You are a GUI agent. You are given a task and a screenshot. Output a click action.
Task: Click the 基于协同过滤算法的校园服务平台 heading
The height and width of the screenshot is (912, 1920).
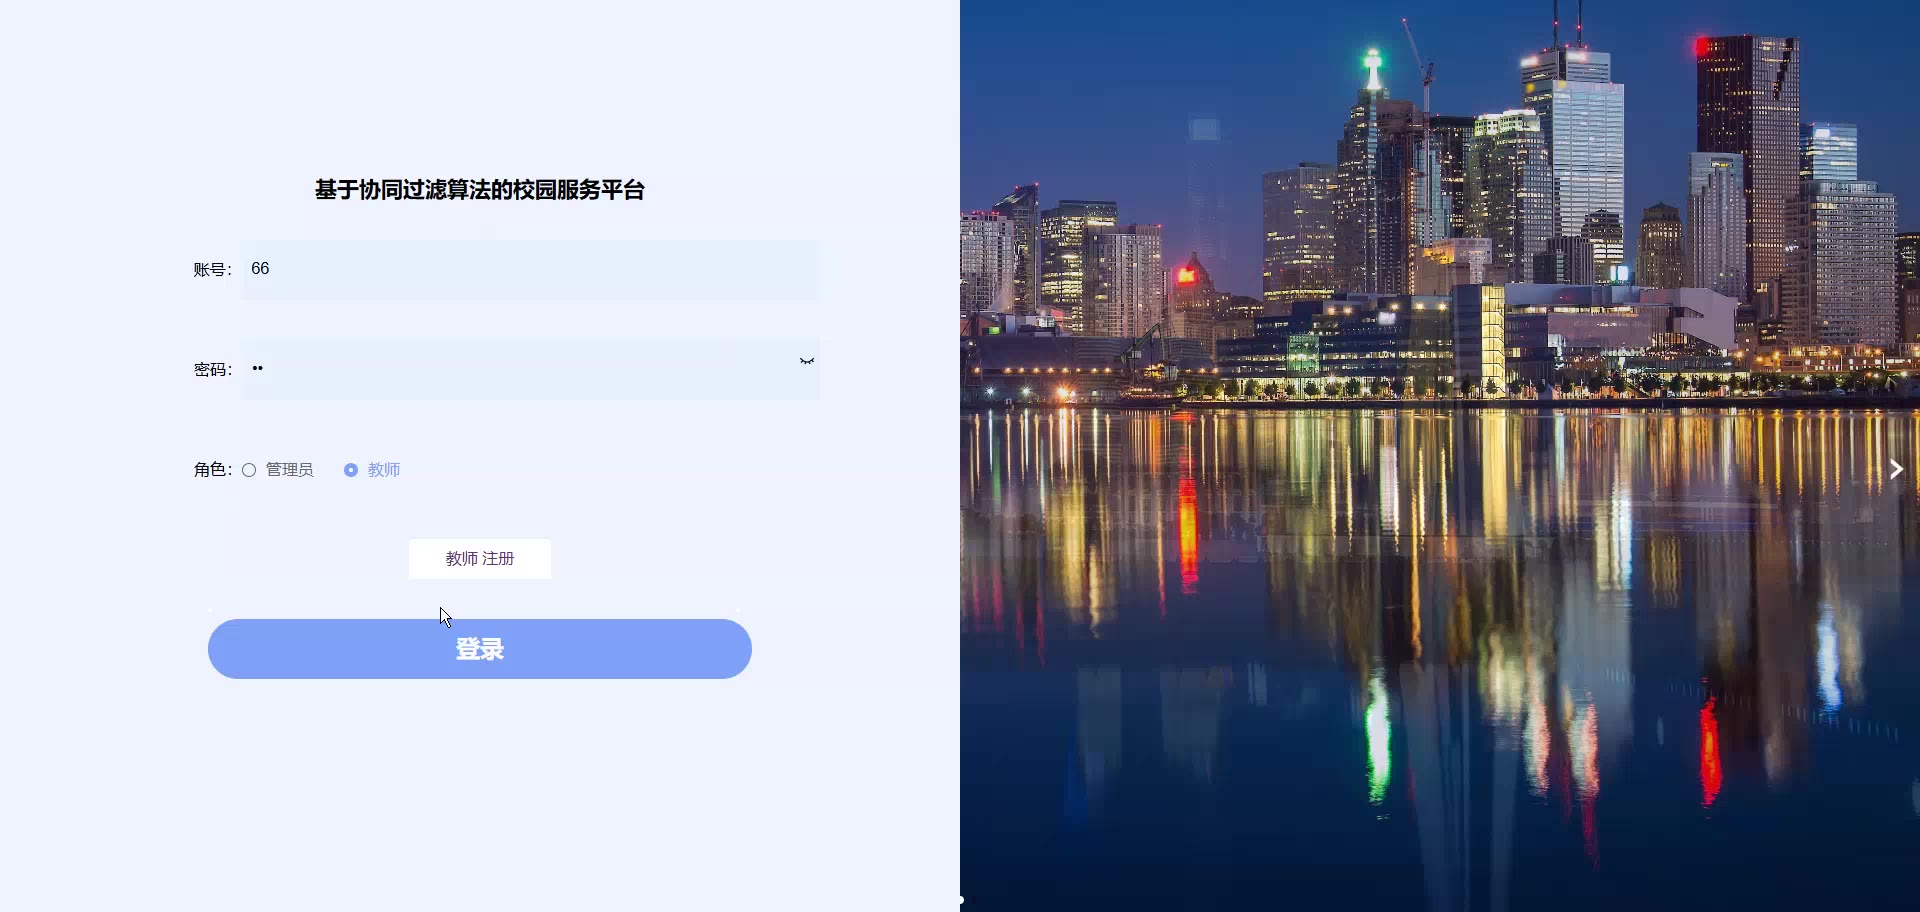pos(480,190)
